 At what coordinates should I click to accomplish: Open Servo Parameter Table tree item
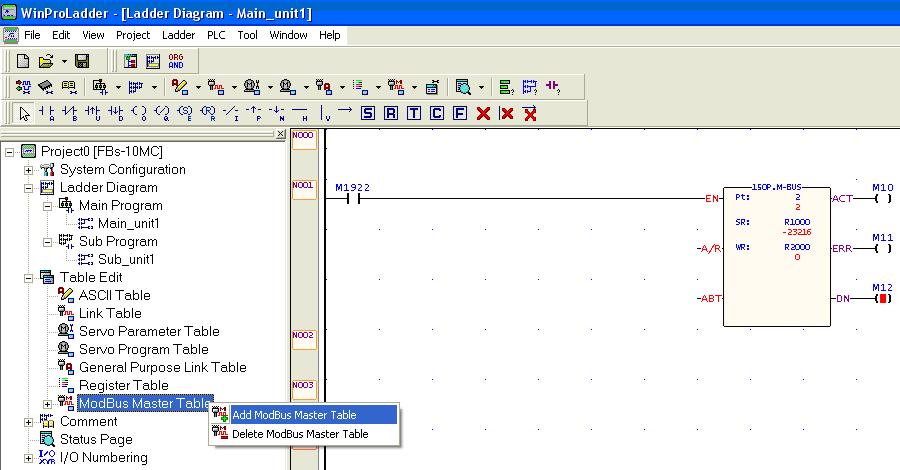(x=149, y=331)
